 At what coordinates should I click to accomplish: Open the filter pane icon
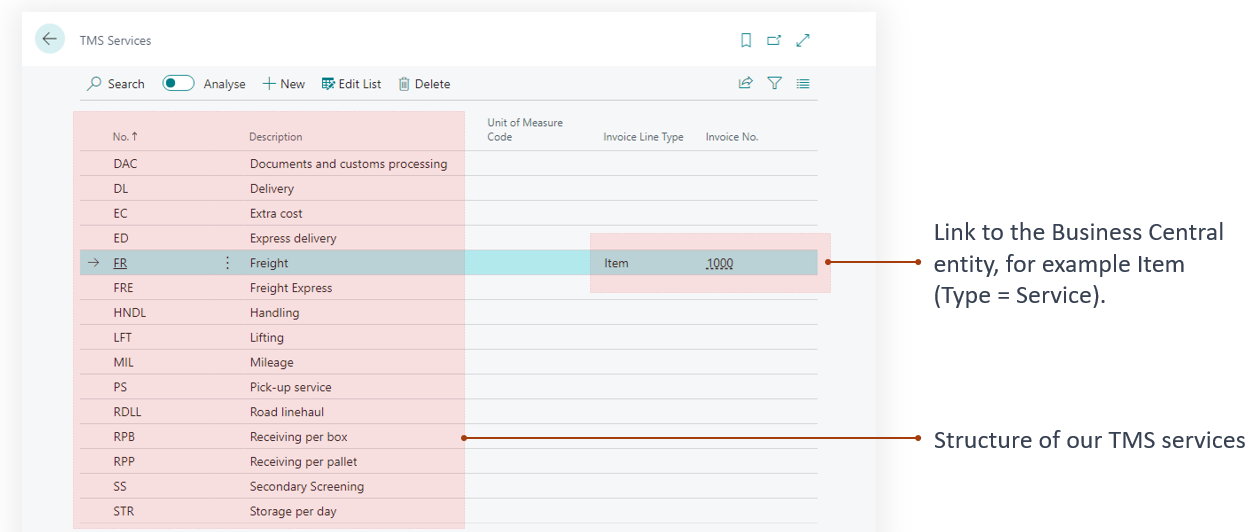774,84
